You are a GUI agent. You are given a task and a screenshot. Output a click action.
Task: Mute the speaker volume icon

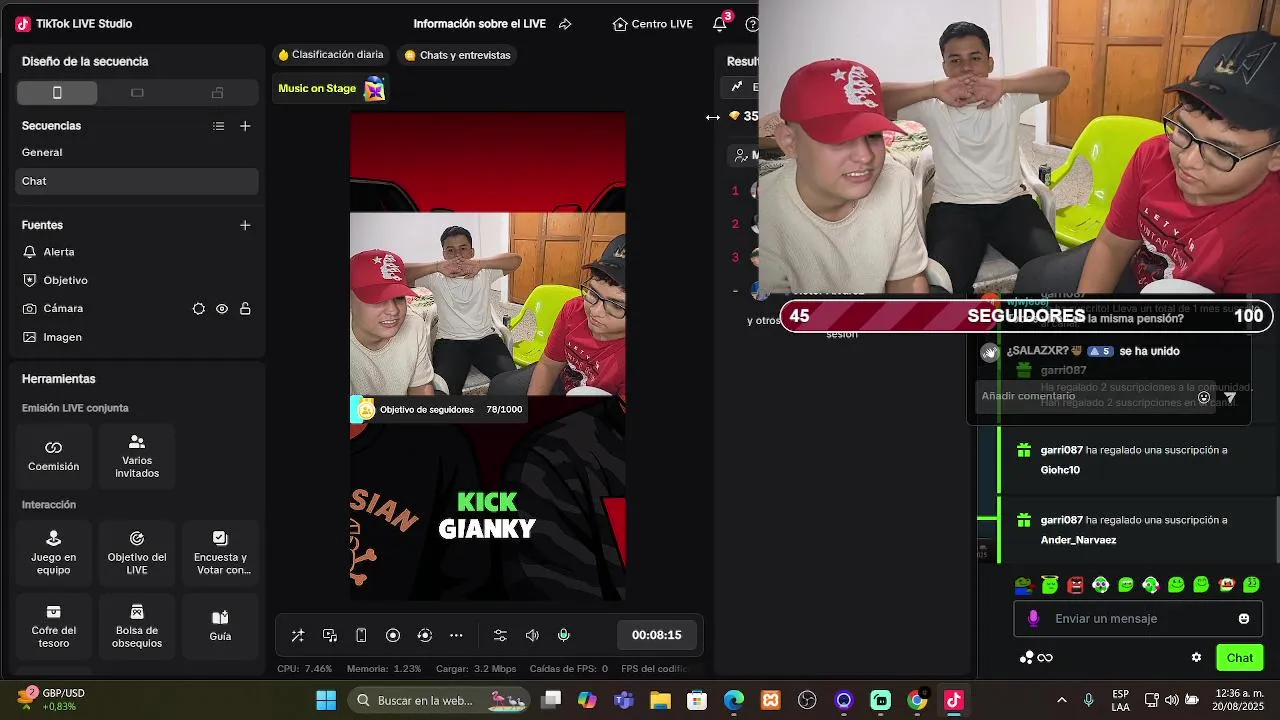532,635
